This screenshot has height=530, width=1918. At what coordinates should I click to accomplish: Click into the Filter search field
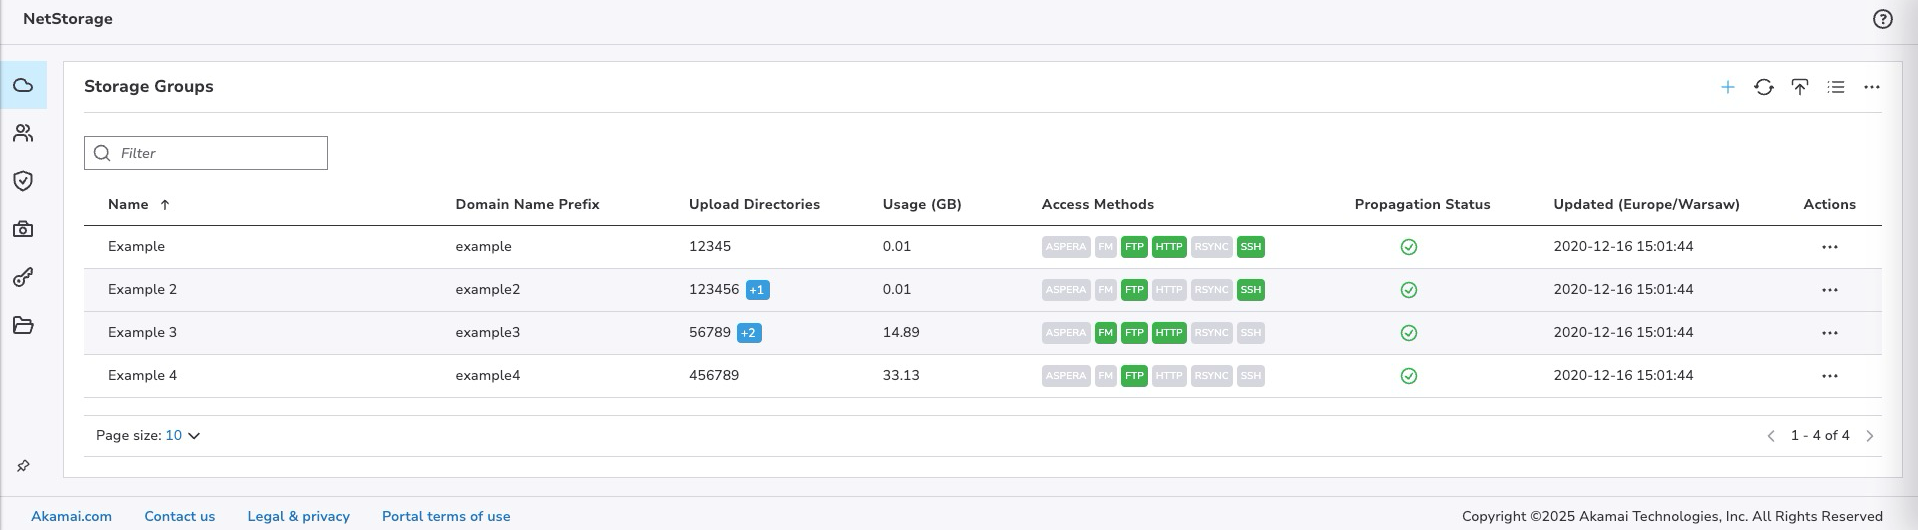point(218,153)
